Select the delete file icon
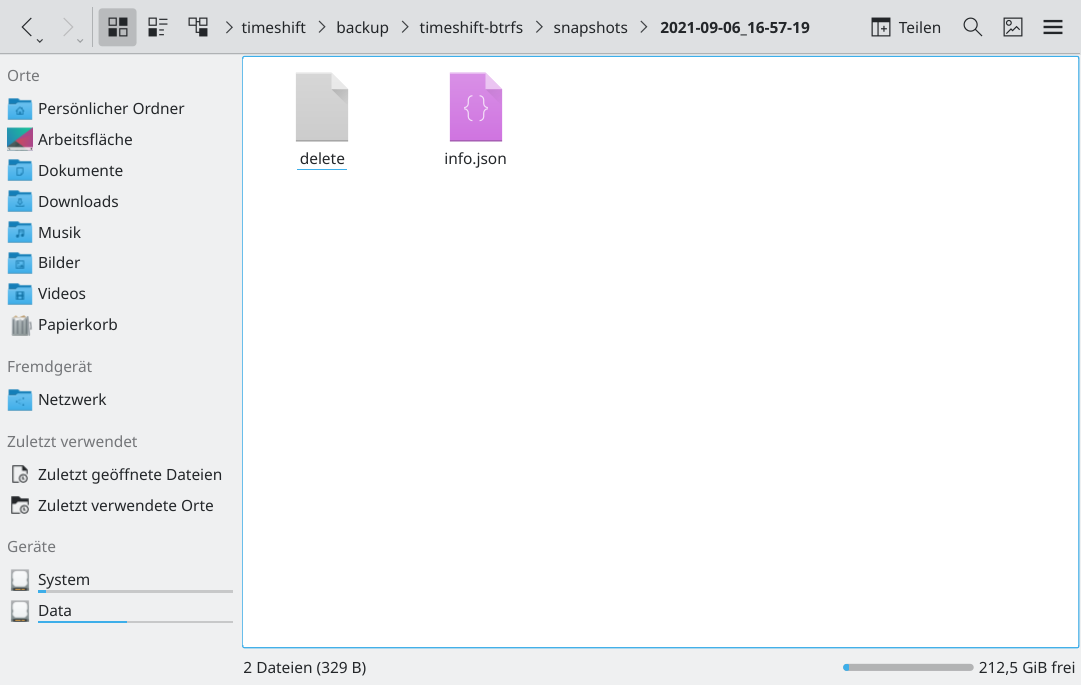The width and height of the screenshot is (1081, 685). pos(322,107)
